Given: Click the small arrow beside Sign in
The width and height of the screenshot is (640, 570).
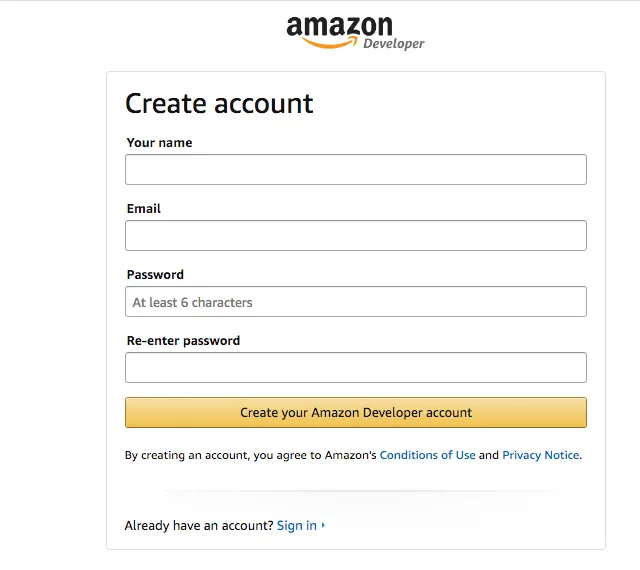Looking at the screenshot, I should tap(324, 526).
